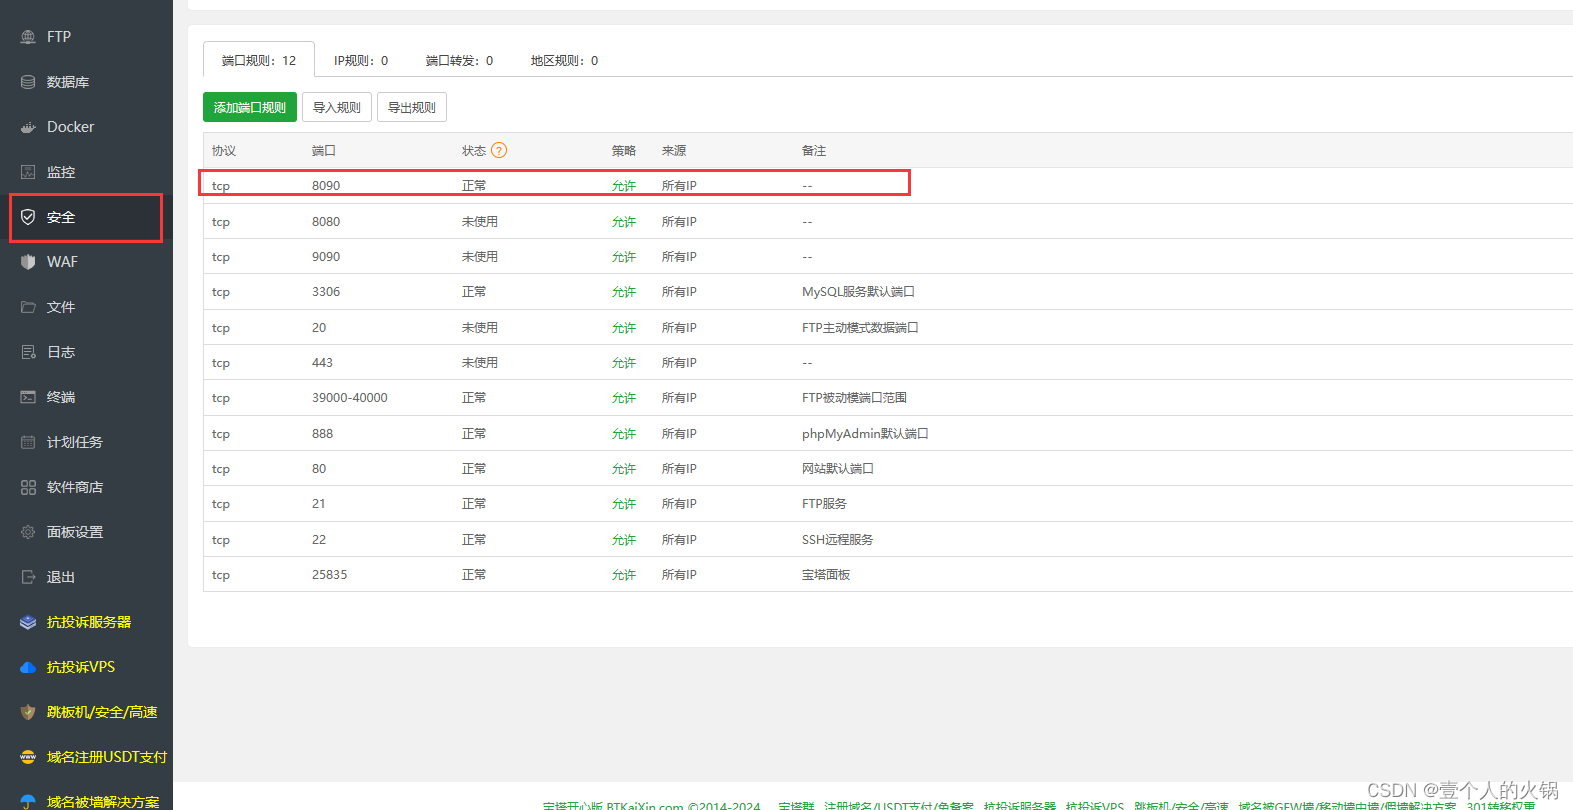The image size is (1573, 810).
Task: Click the FTP主动模式数据端口 remark
Action: tap(860, 328)
